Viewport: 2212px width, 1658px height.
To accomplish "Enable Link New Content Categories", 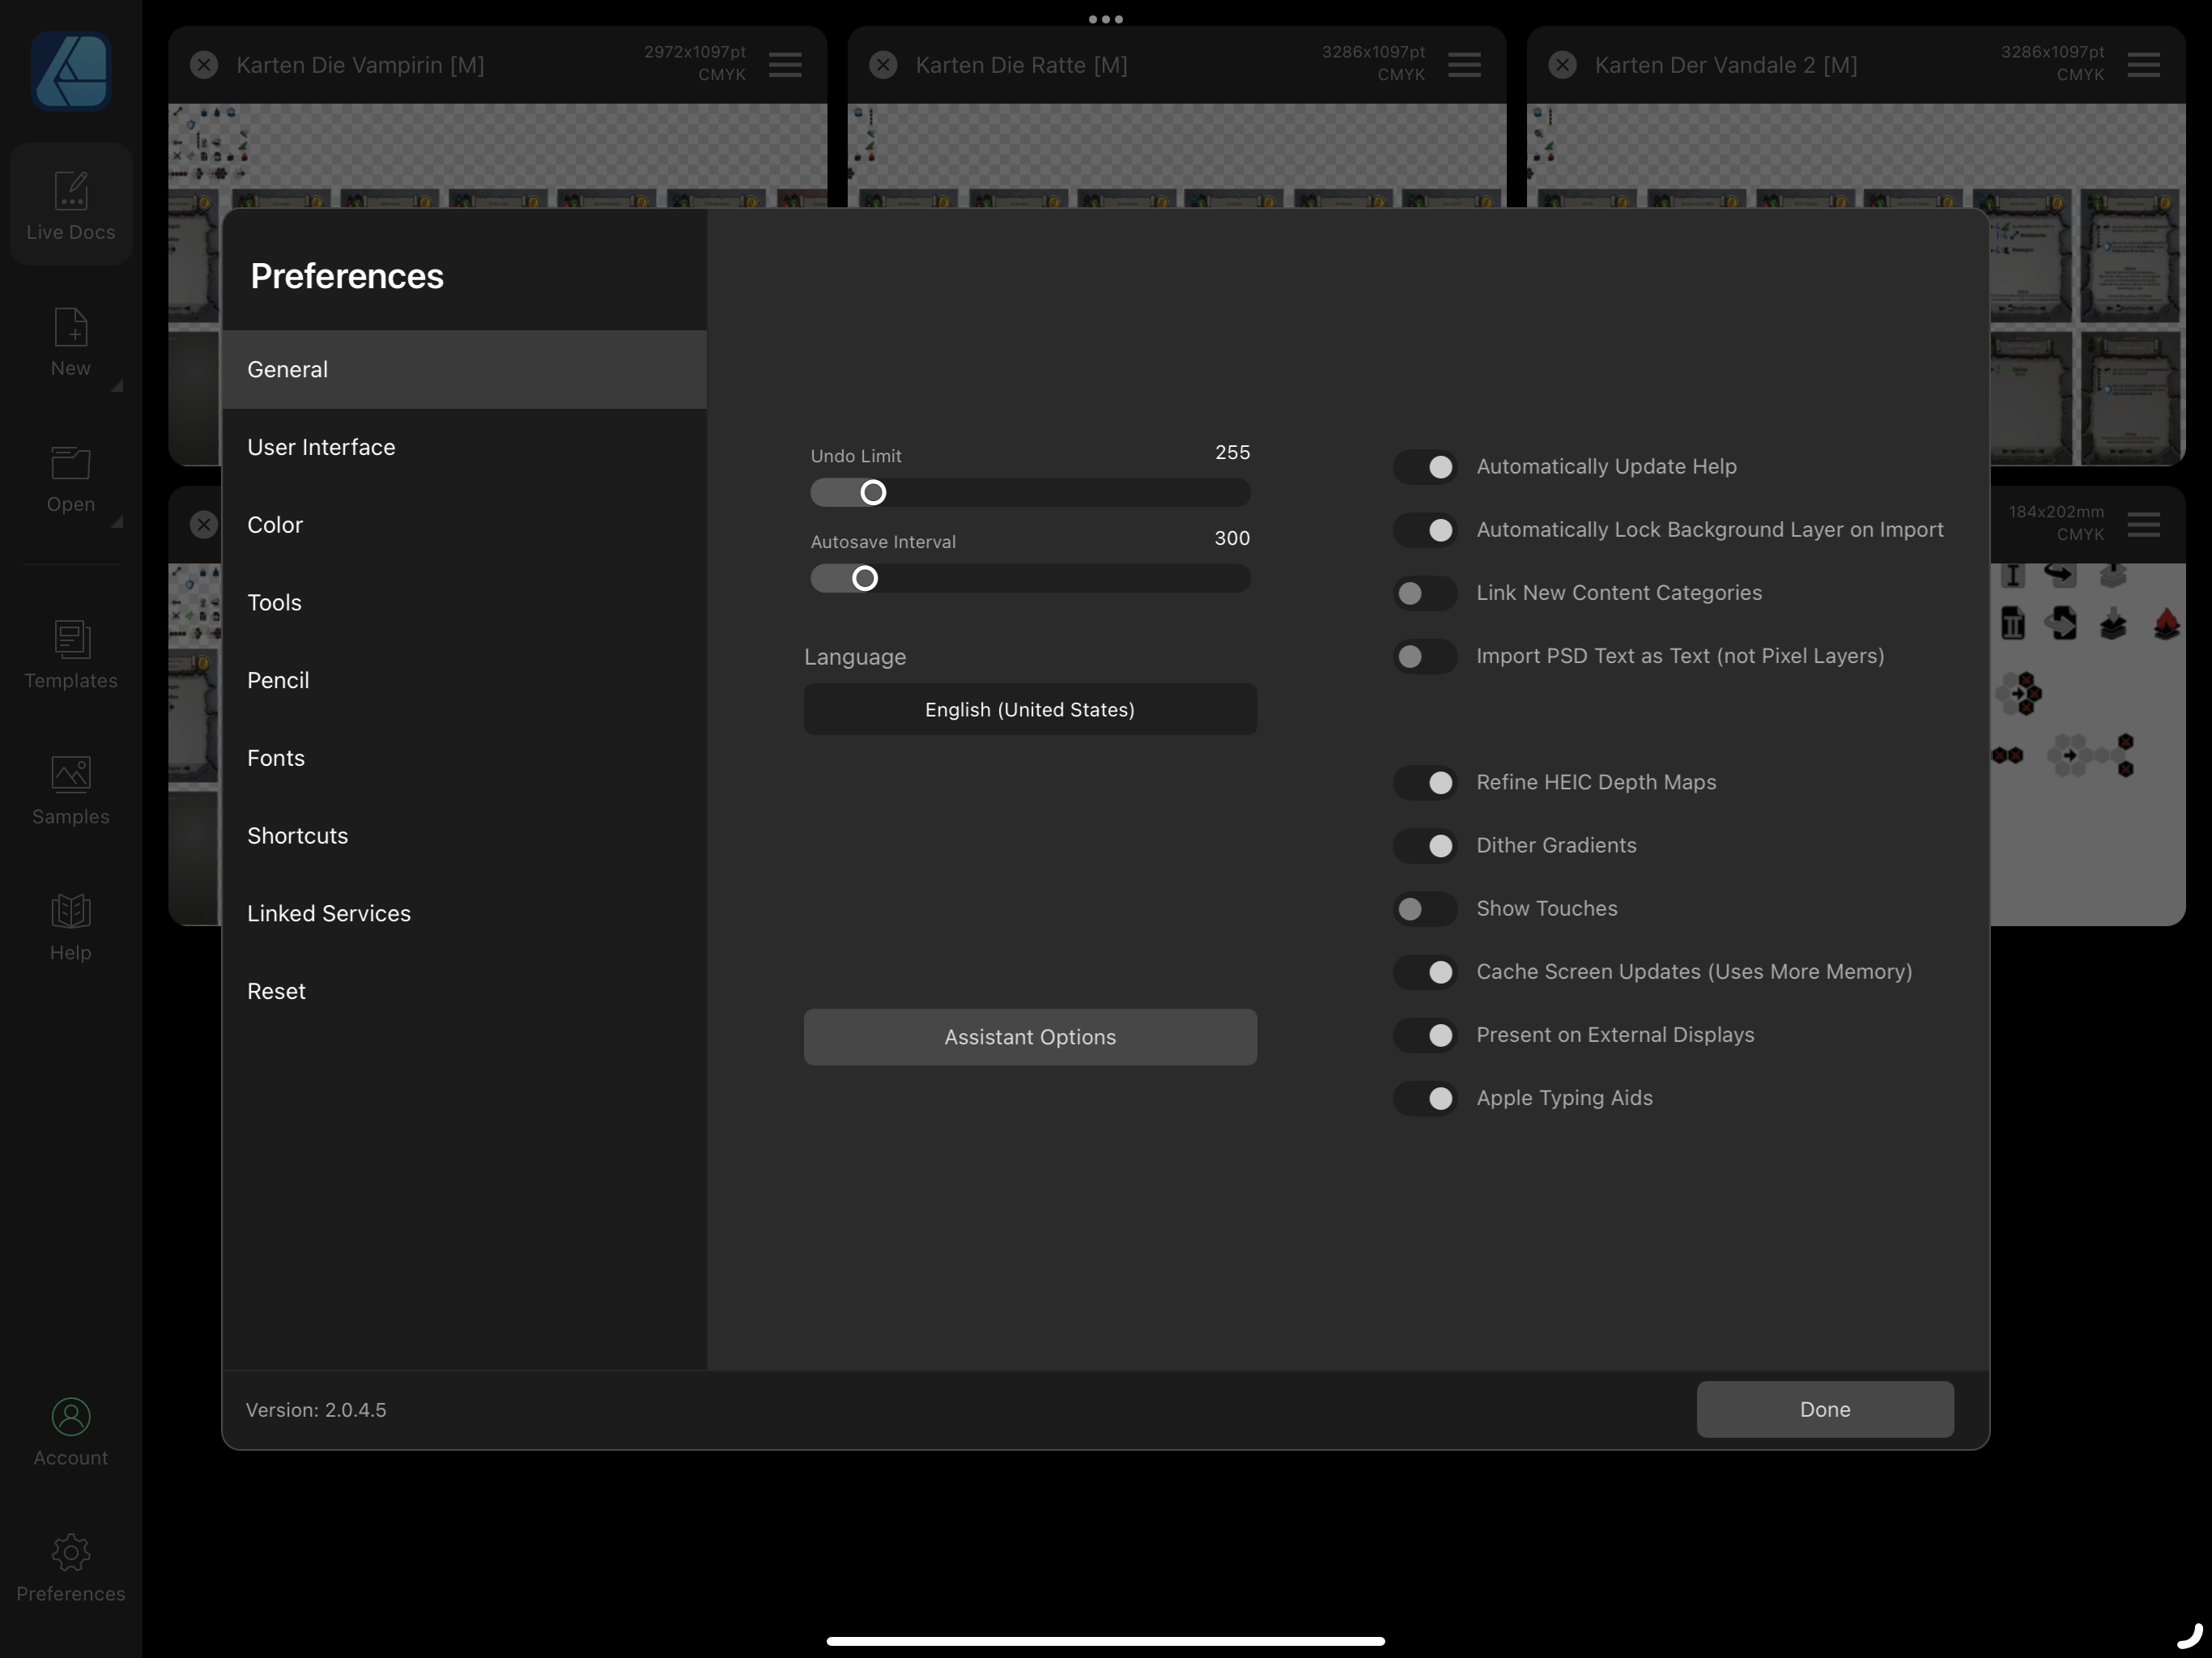I will (x=1425, y=593).
